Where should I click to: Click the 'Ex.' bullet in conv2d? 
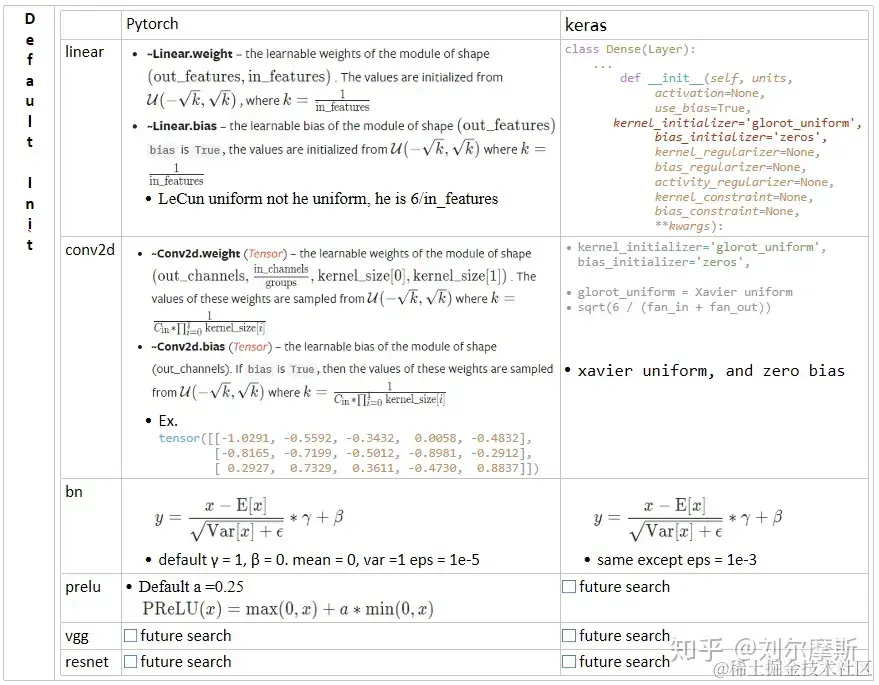(x=168, y=420)
